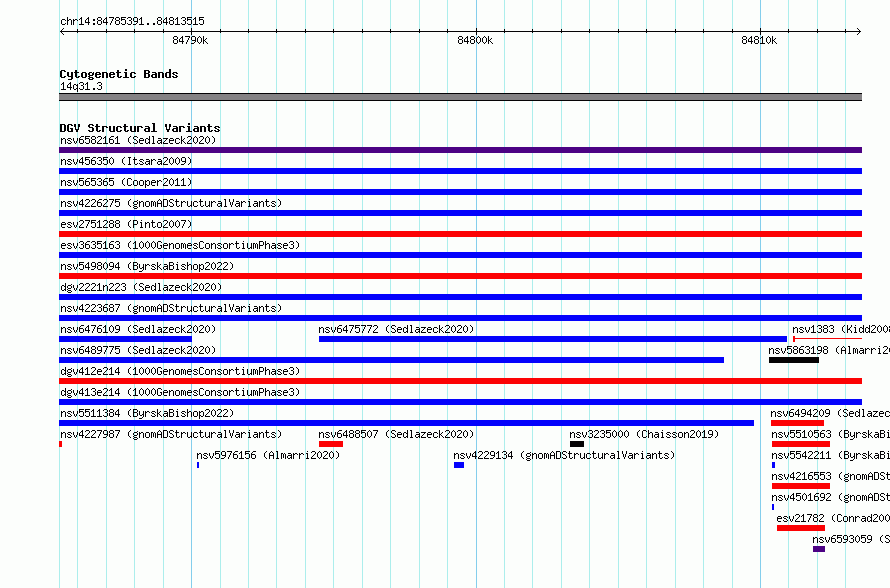890x588 pixels.
Task: Click the esv2751288 (Pinto2007) label
Action: [126, 224]
